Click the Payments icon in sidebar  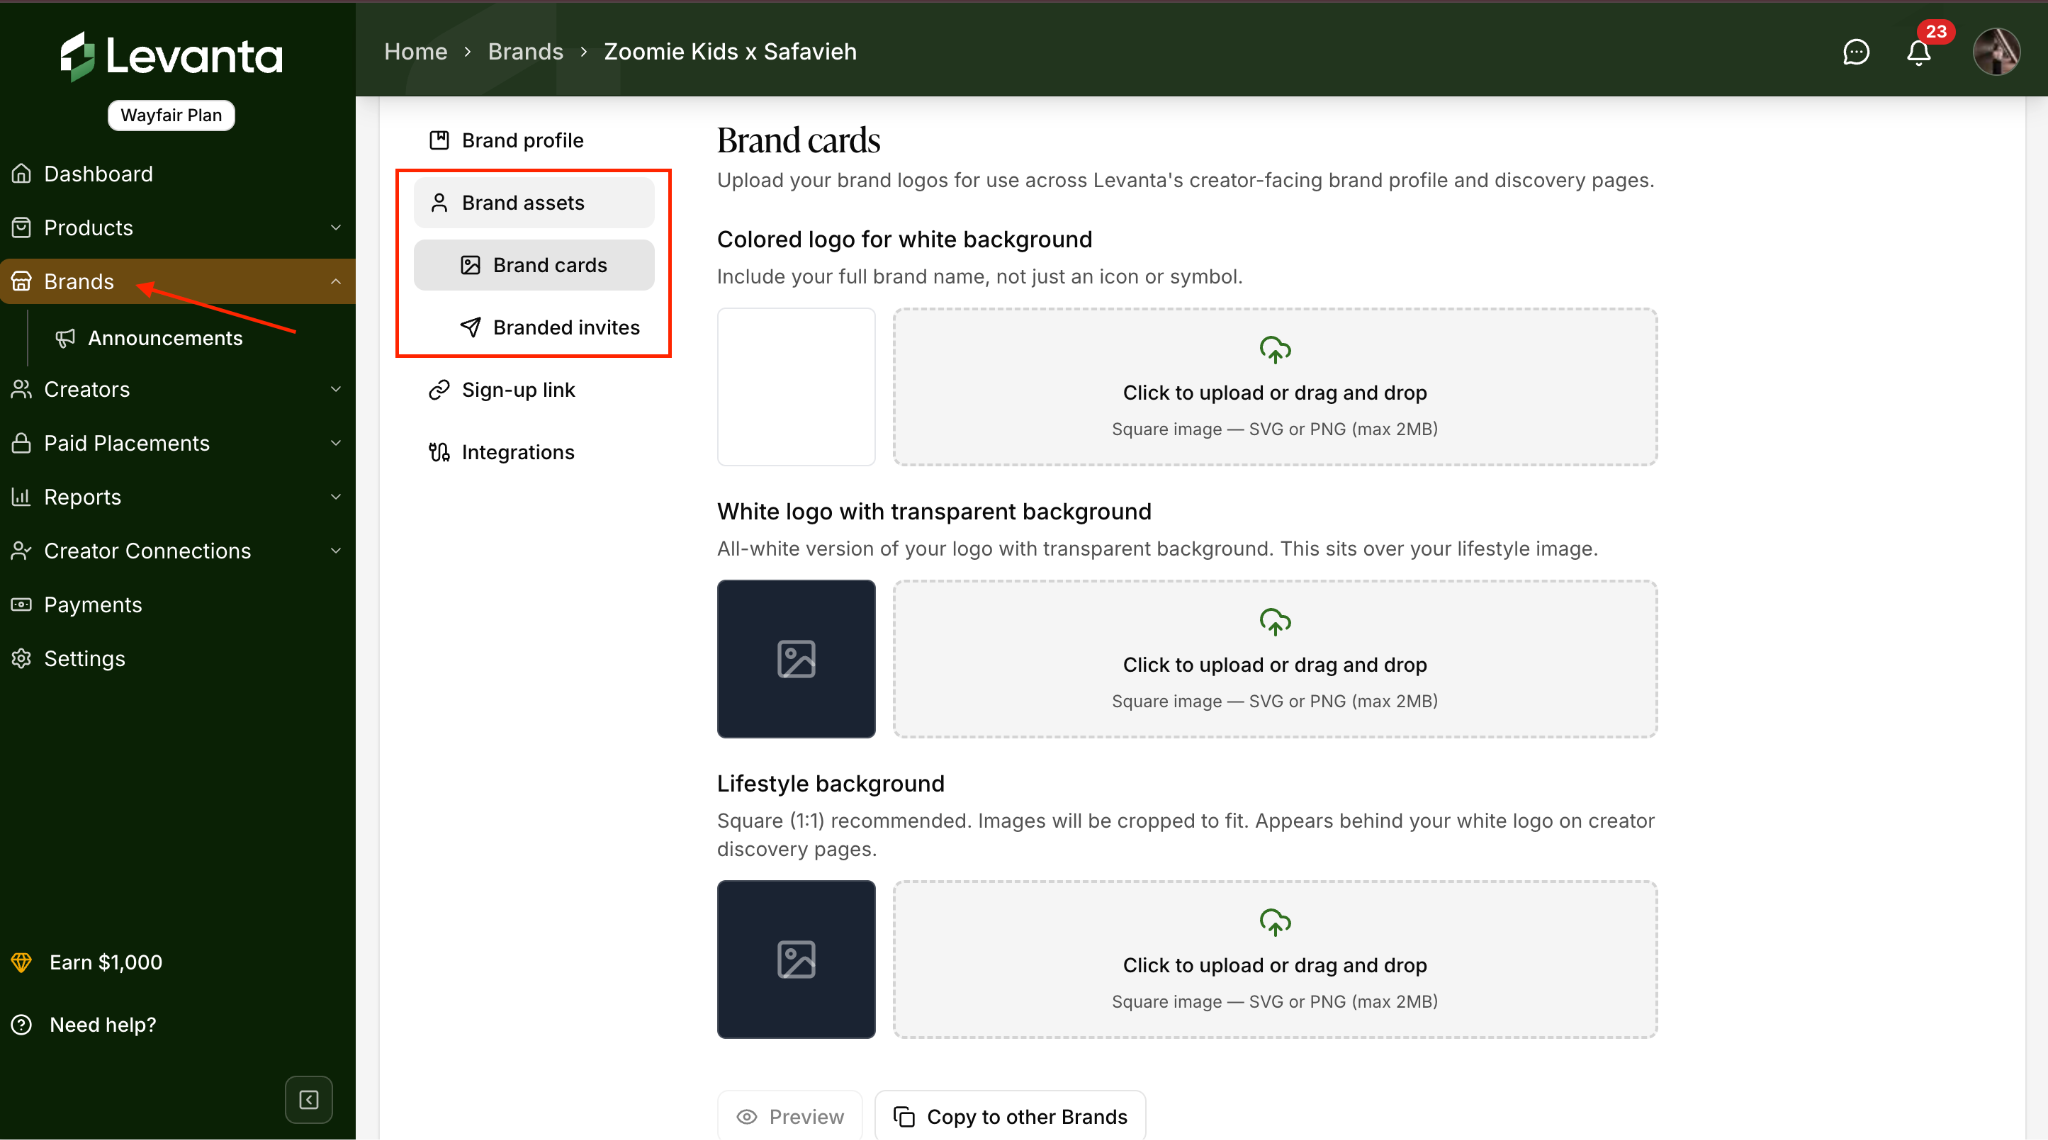pos(21,605)
